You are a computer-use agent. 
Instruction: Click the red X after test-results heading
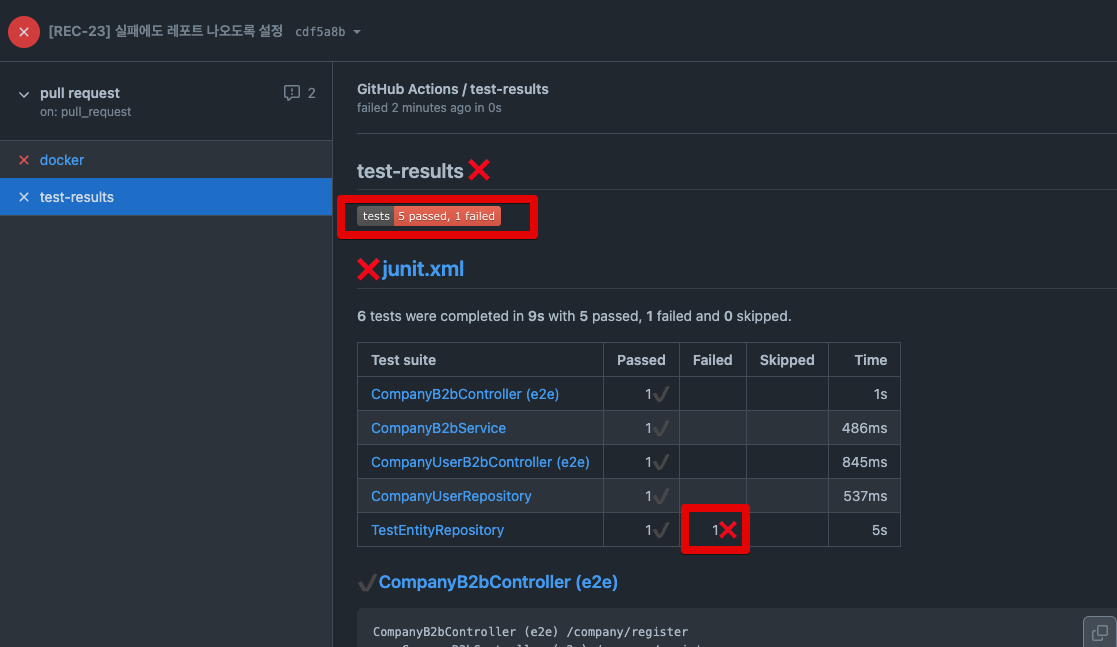tap(479, 170)
